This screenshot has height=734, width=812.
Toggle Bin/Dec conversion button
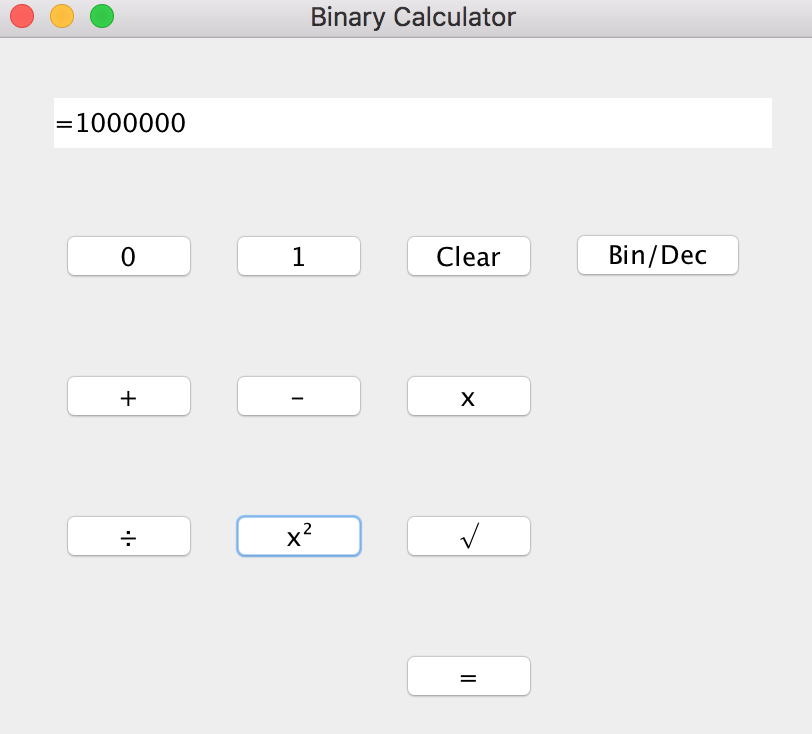pos(658,255)
